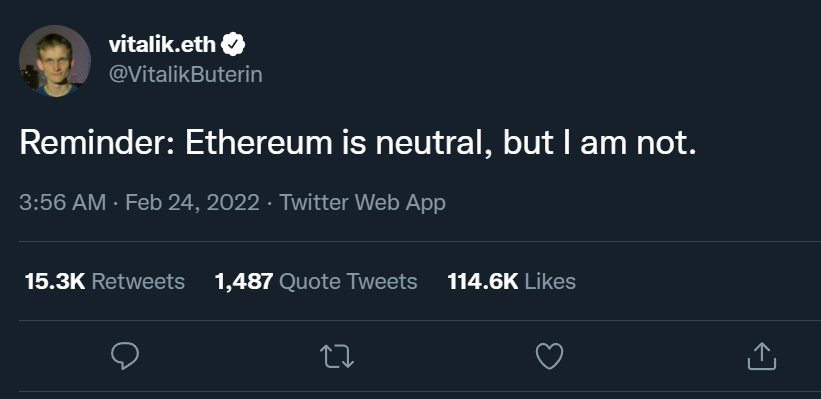Open the share tweet upload icon

point(761,356)
